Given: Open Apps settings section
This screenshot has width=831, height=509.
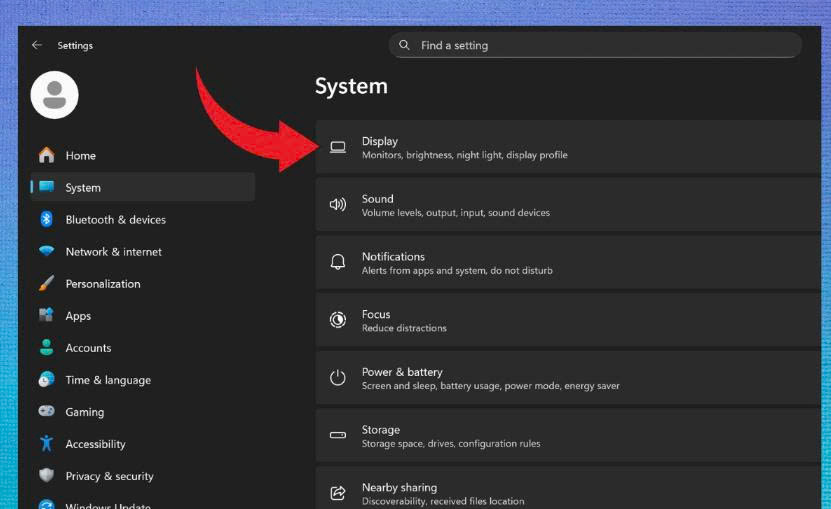Looking at the screenshot, I should click(143, 315).
